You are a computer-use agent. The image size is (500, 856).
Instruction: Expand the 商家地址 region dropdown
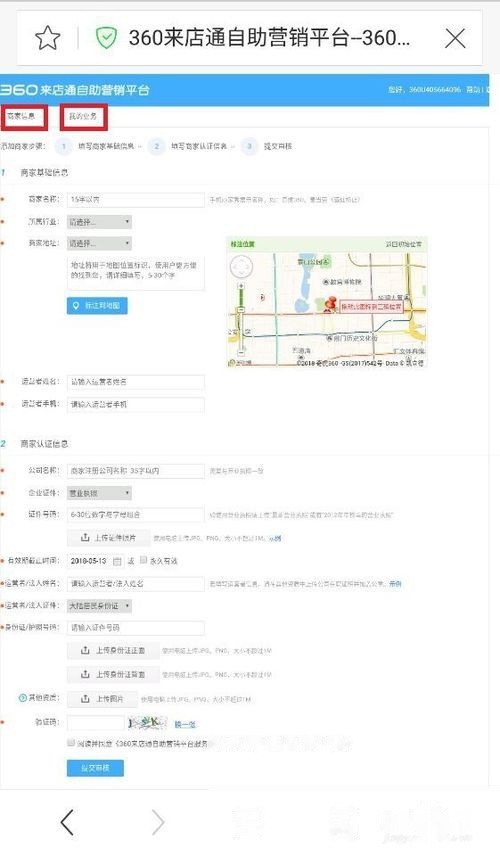point(99,243)
